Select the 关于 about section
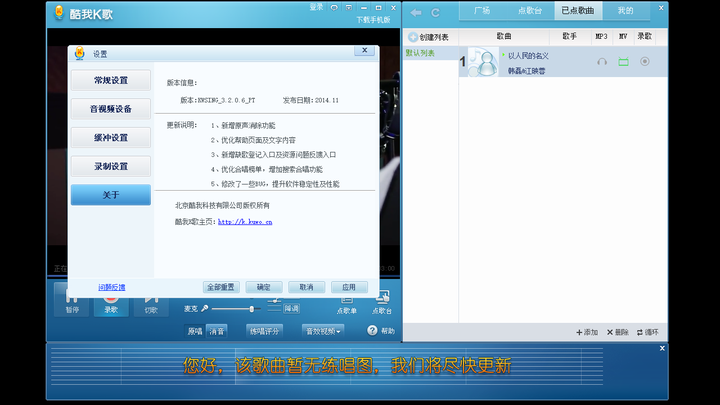Viewport: 720px width, 405px height. click(x=111, y=195)
